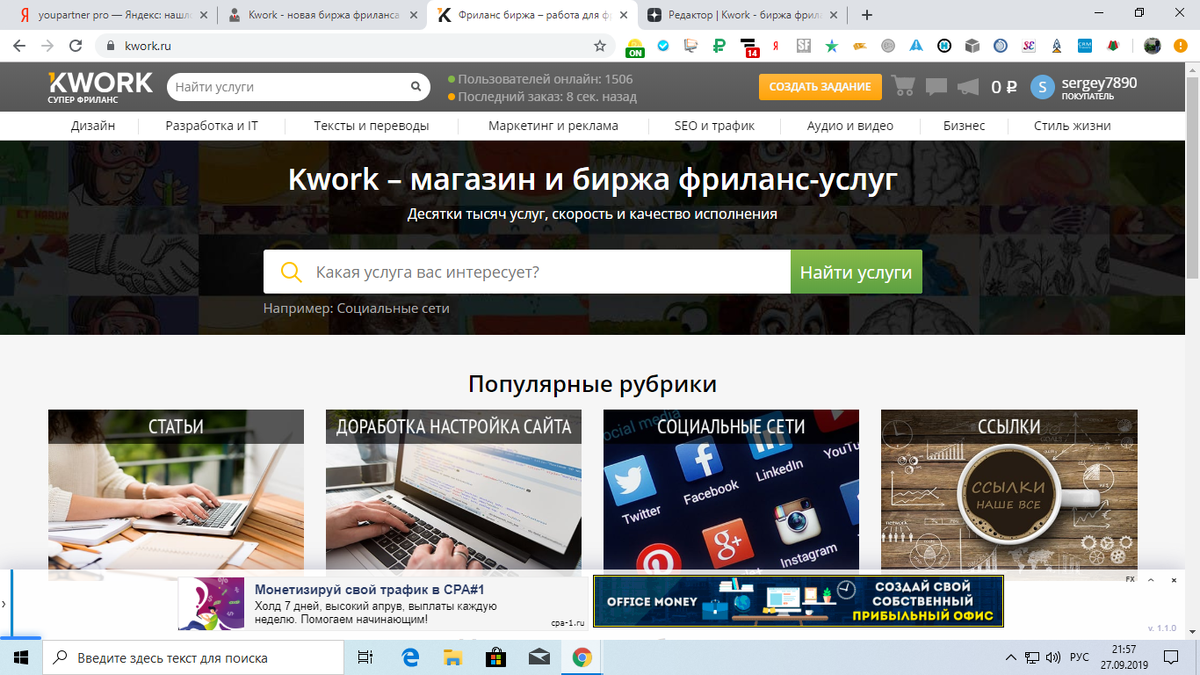Screen dimensions: 1200x675
Task: Open Task View on the taskbar
Action: pos(365,657)
